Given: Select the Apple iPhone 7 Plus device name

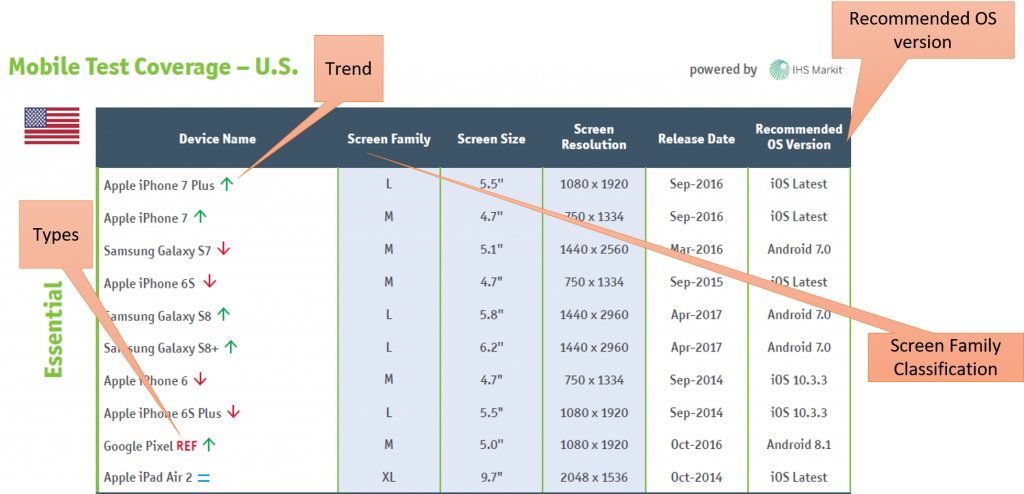Looking at the screenshot, I should coord(159,185).
